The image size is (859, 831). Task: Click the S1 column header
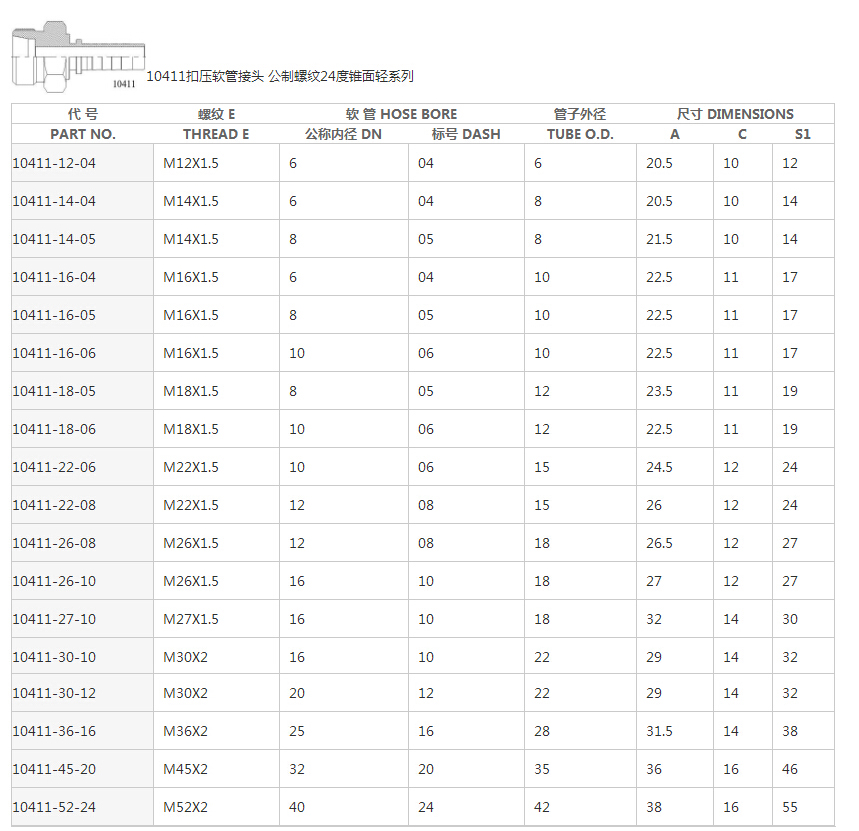click(802, 134)
